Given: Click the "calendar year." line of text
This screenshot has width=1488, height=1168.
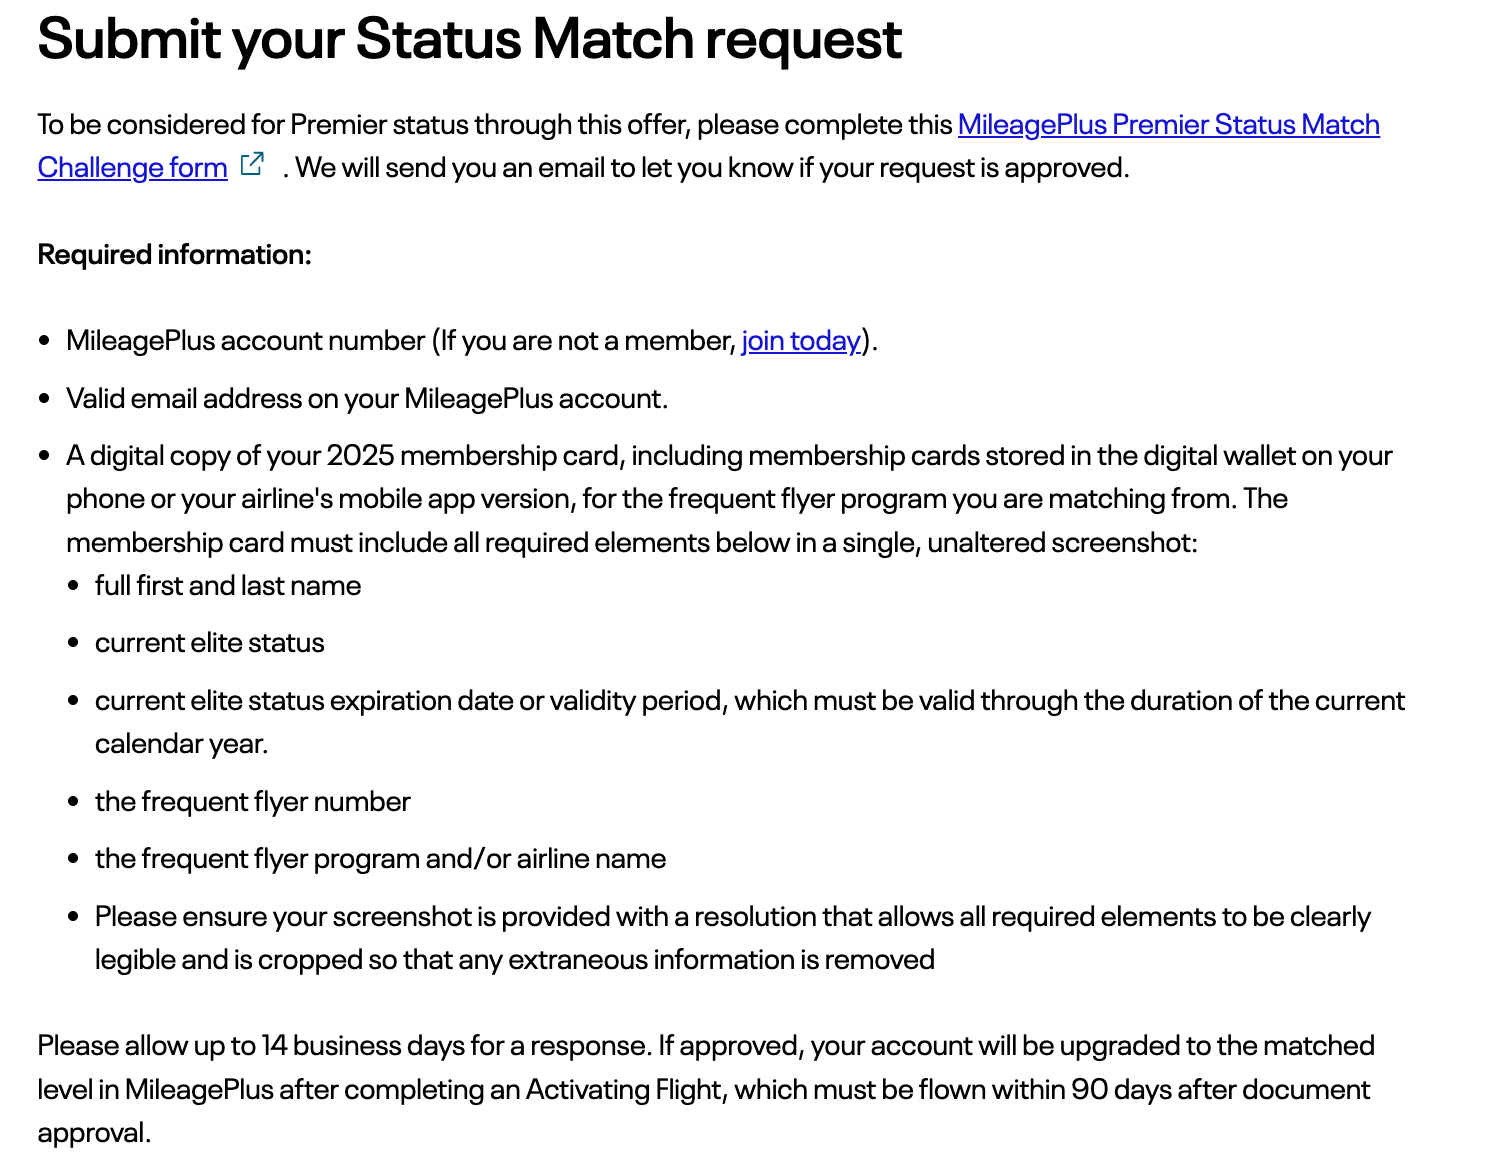Looking at the screenshot, I should tap(181, 744).
